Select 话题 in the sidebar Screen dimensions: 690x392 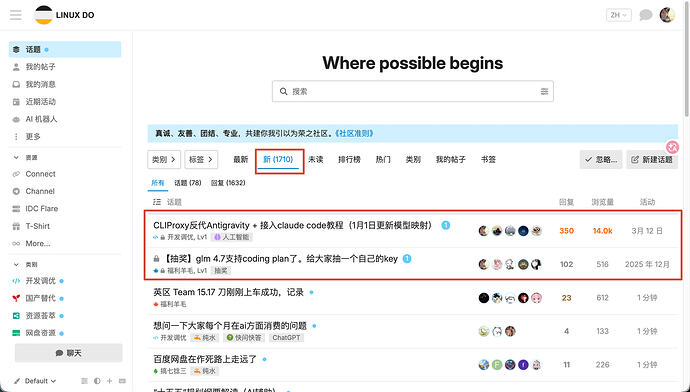point(65,49)
